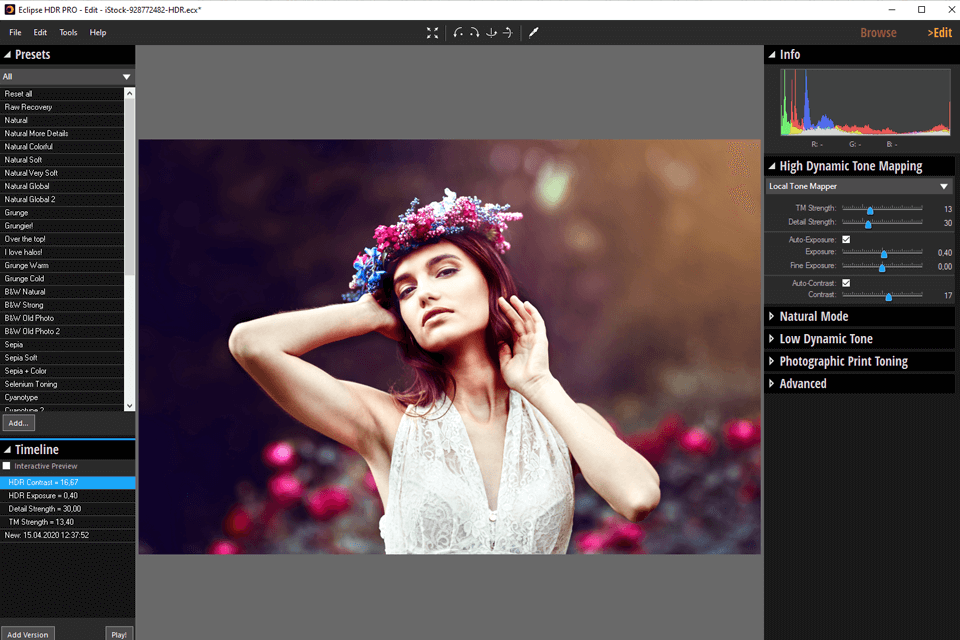Switch to the Browse tab
Image resolution: width=960 pixels, height=640 pixels.
pyautogui.click(x=878, y=33)
